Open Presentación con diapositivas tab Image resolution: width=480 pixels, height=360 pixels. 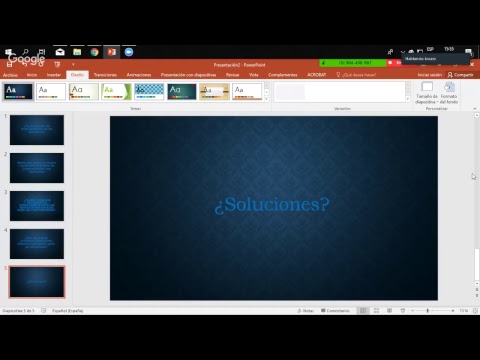point(188,75)
